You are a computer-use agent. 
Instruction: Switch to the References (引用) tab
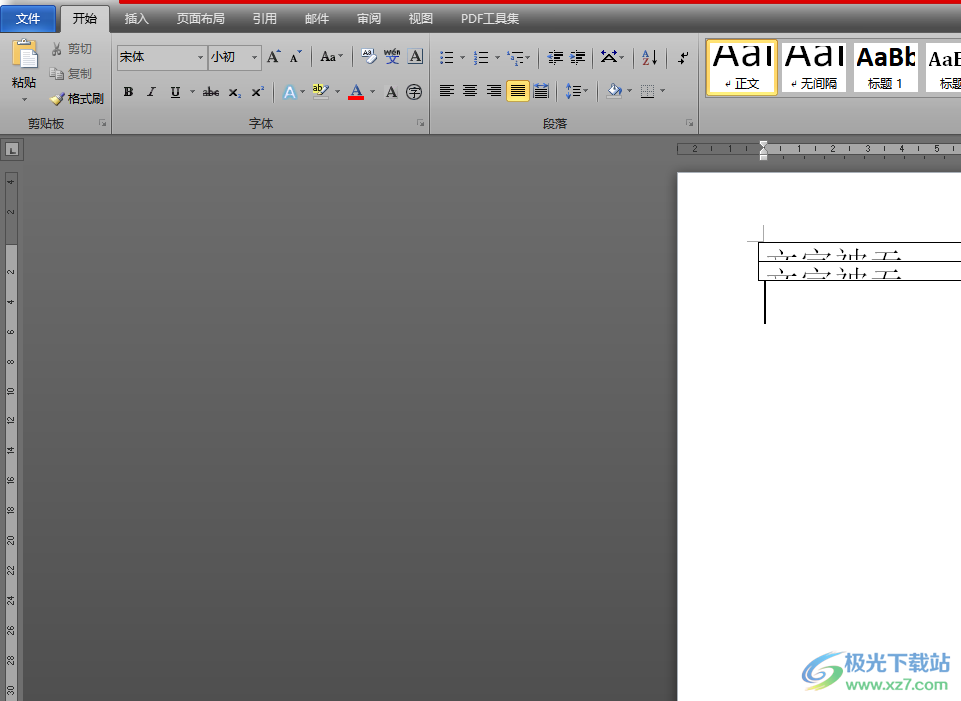(265, 19)
